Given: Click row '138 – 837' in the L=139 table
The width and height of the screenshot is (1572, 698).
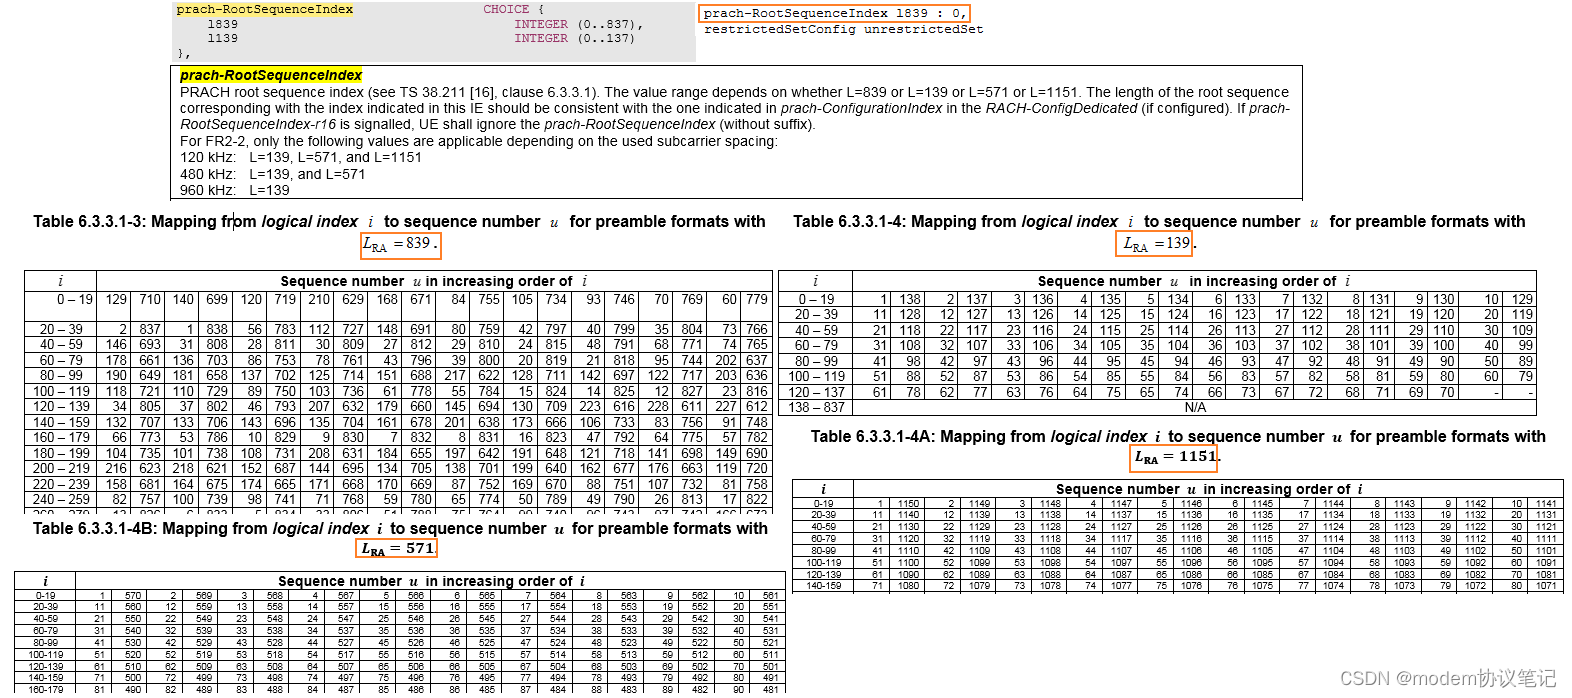Looking at the screenshot, I should pos(1157,407).
